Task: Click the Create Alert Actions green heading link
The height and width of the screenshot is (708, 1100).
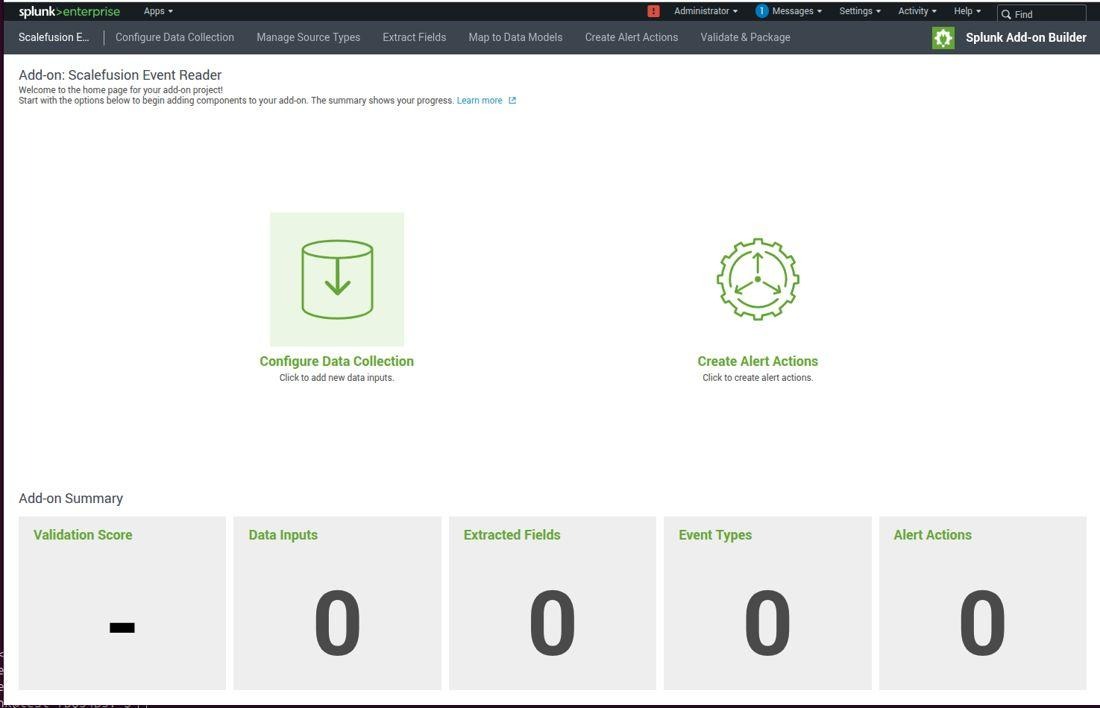Action: pyautogui.click(x=758, y=361)
